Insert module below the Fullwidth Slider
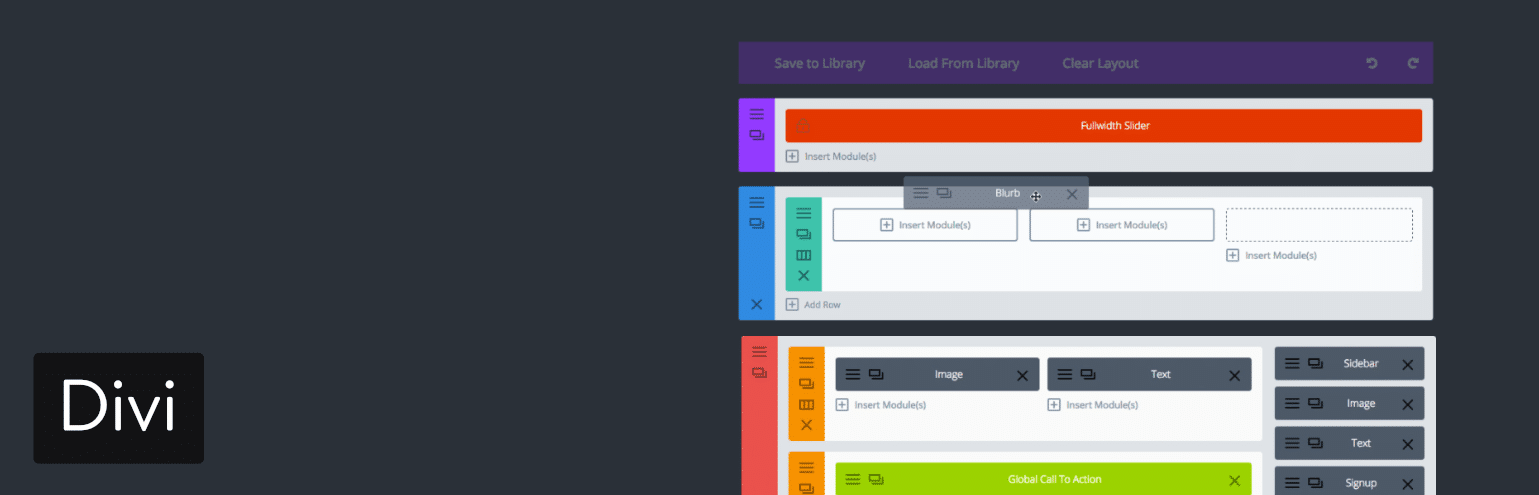Image resolution: width=1539 pixels, height=495 pixels. 831,156
